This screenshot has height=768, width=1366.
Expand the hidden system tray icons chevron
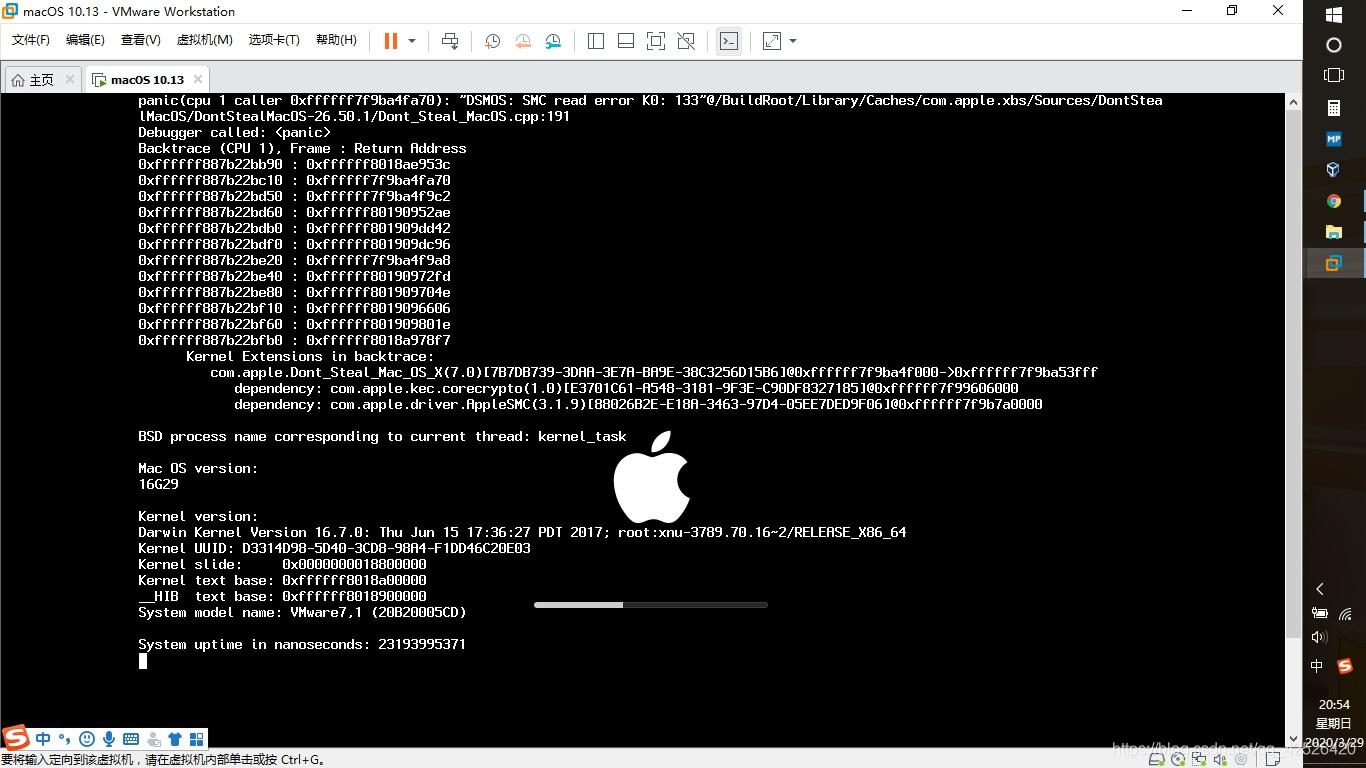coord(1320,589)
